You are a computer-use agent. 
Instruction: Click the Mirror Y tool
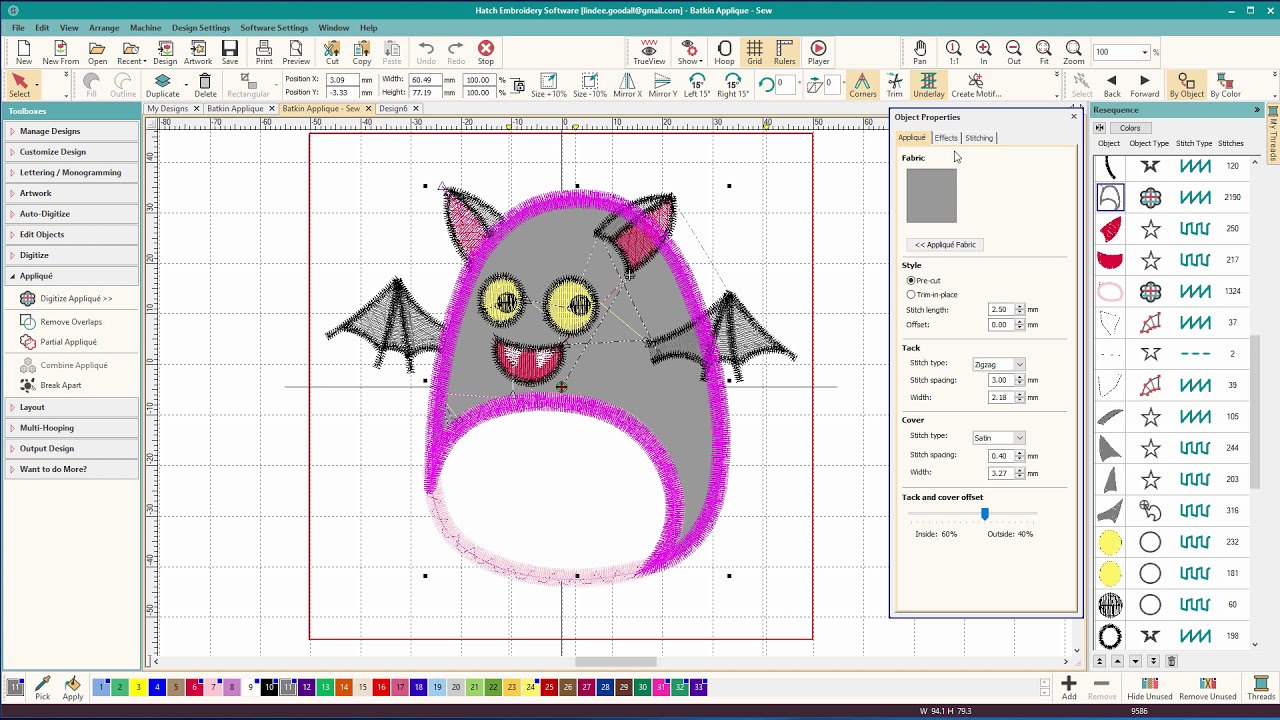(x=662, y=86)
